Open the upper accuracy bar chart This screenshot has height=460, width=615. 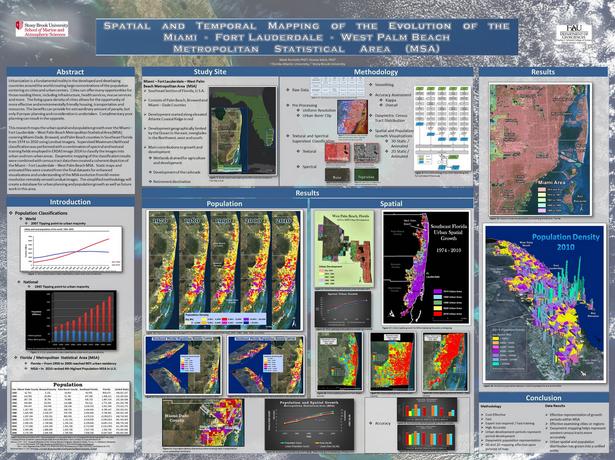(x=427, y=409)
